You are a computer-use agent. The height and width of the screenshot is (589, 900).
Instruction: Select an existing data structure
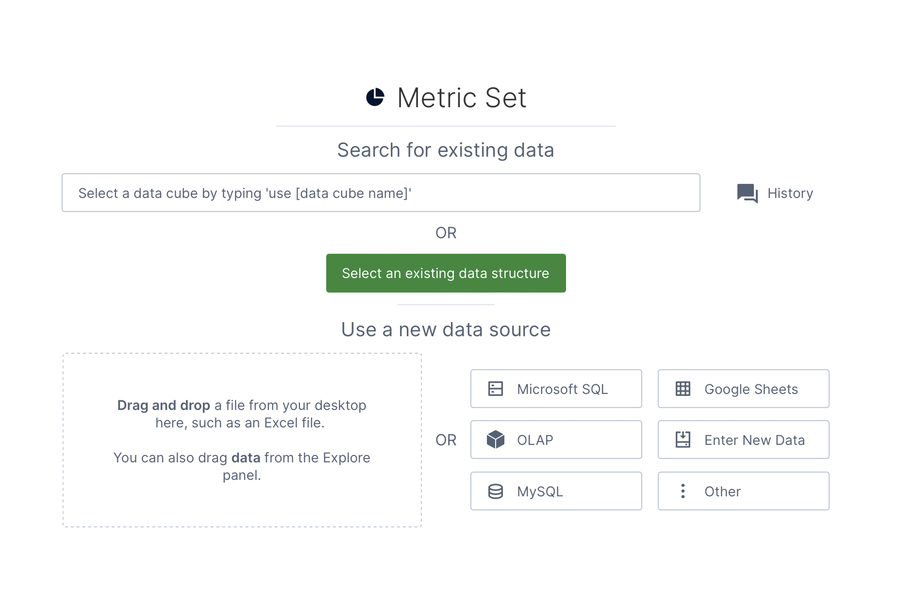point(445,272)
